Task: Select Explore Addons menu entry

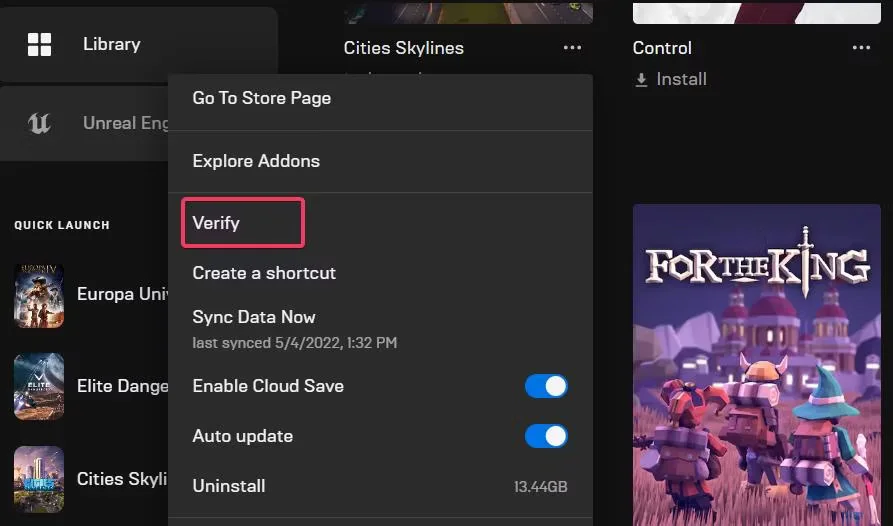Action: tap(256, 161)
